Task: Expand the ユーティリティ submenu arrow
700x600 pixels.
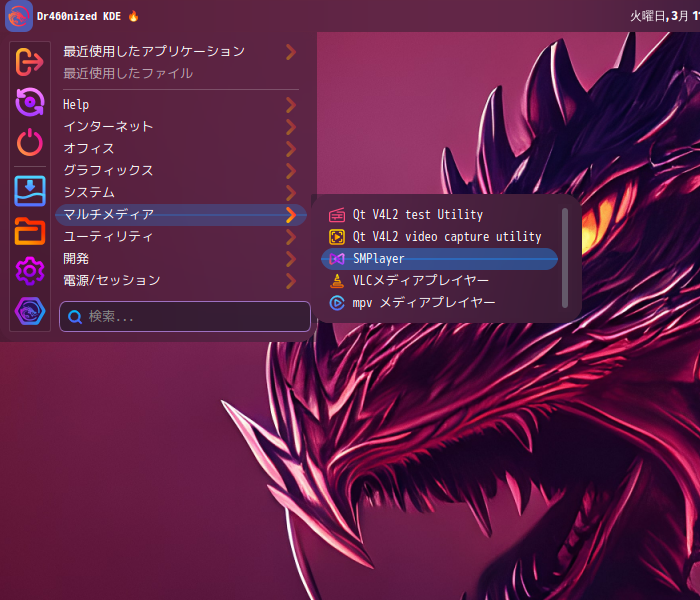Action: pyautogui.click(x=291, y=237)
